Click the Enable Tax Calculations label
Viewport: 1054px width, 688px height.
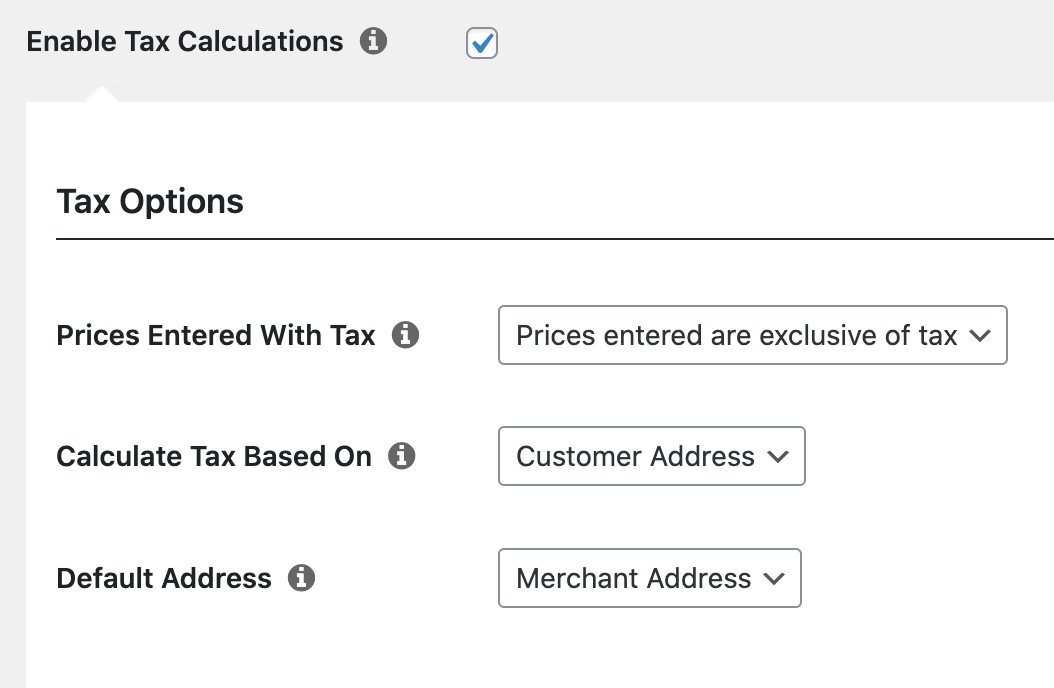pos(185,42)
